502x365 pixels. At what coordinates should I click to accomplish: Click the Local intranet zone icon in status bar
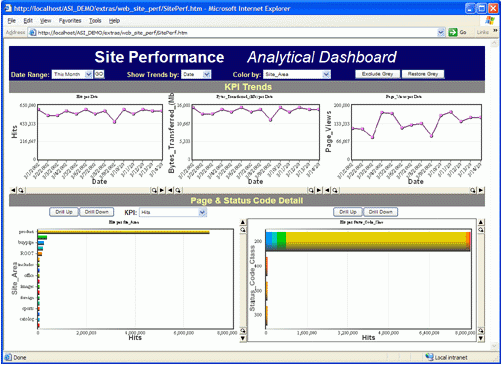429,357
